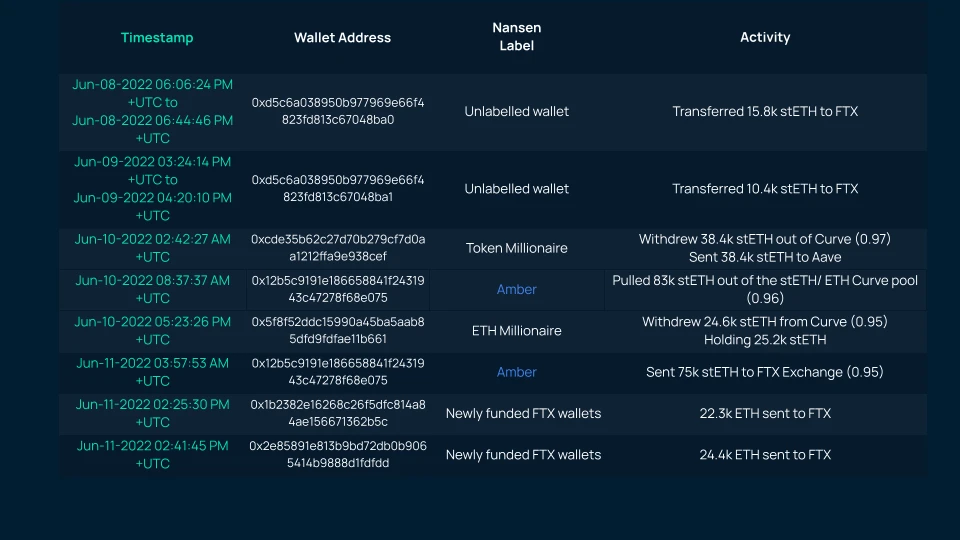This screenshot has height=540, width=960.
Task: Select wallet address starting 0xcde35b62
Action: (x=338, y=247)
